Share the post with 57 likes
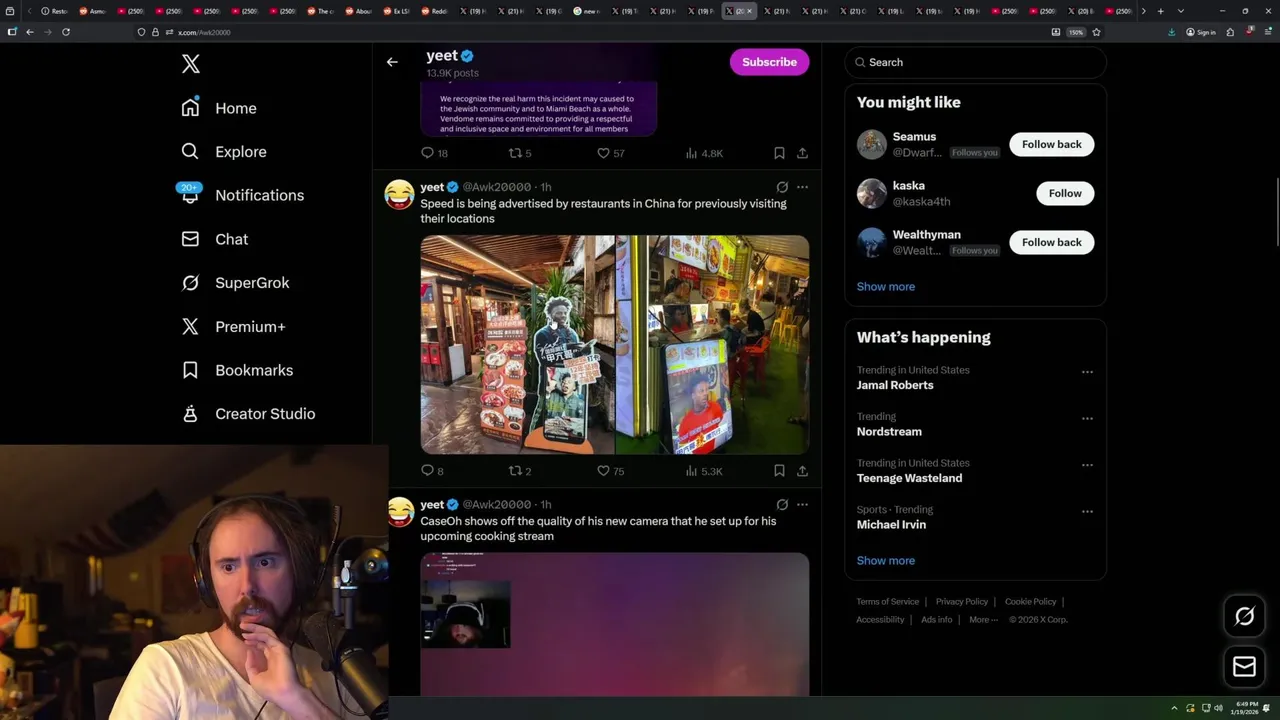The width and height of the screenshot is (1280, 720). coord(802,153)
